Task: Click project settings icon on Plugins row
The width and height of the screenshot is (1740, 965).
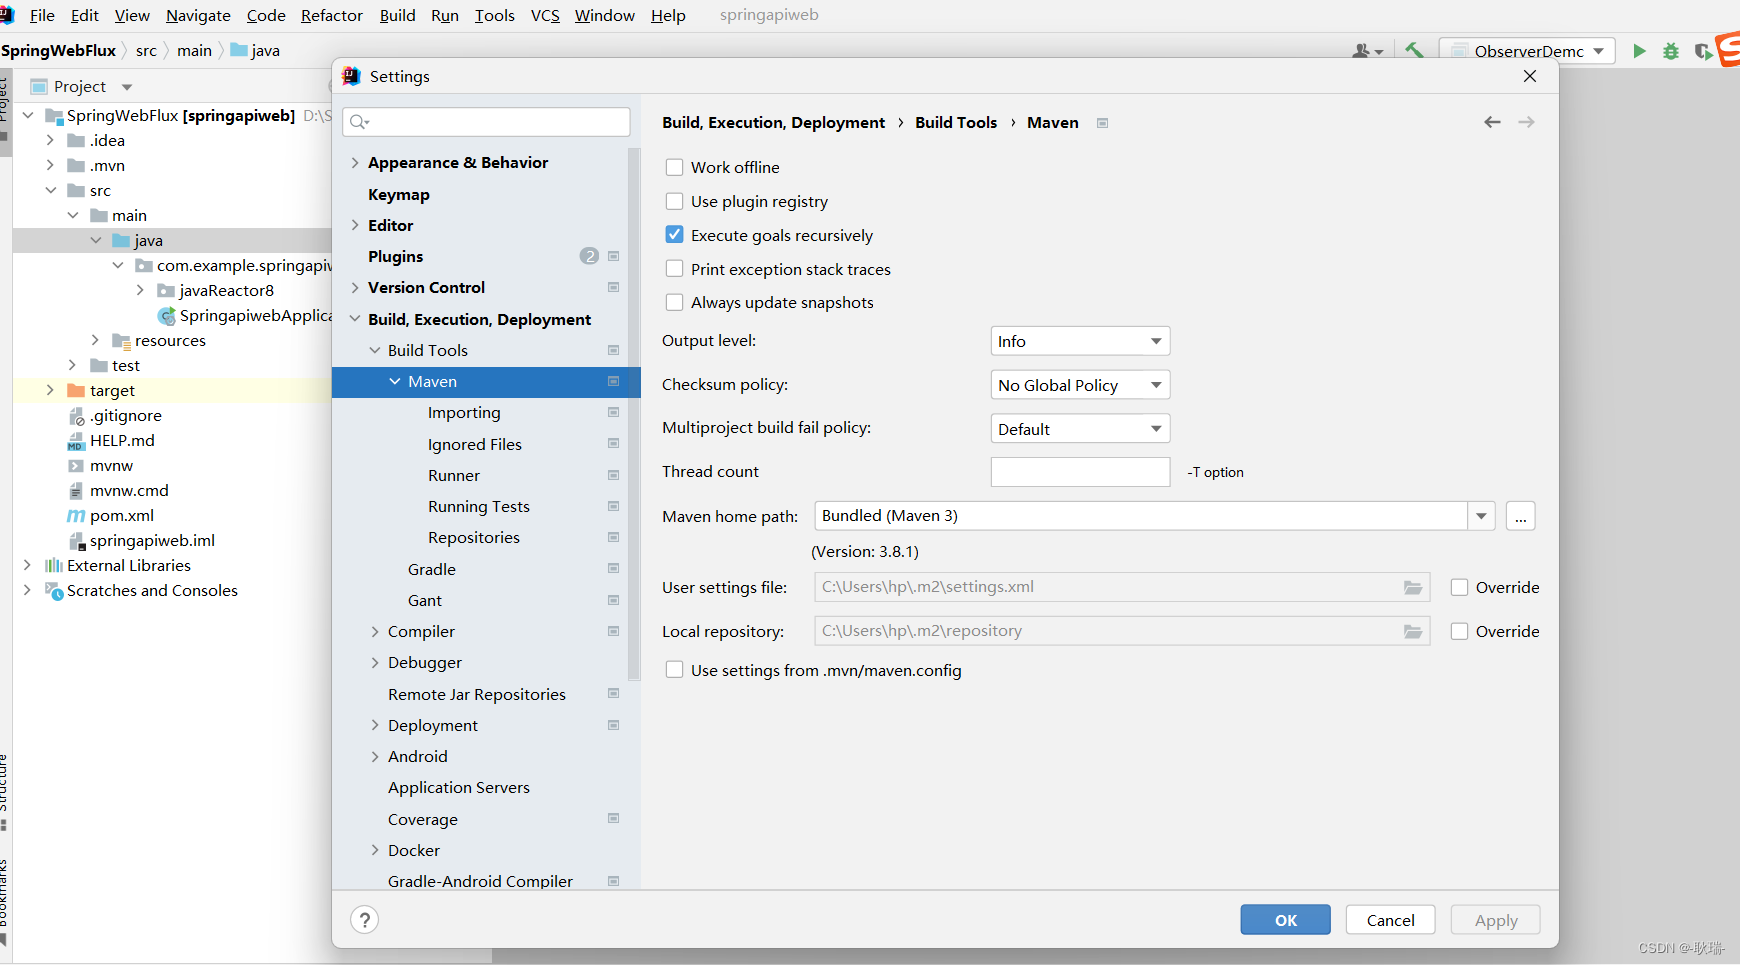Action: tap(614, 256)
